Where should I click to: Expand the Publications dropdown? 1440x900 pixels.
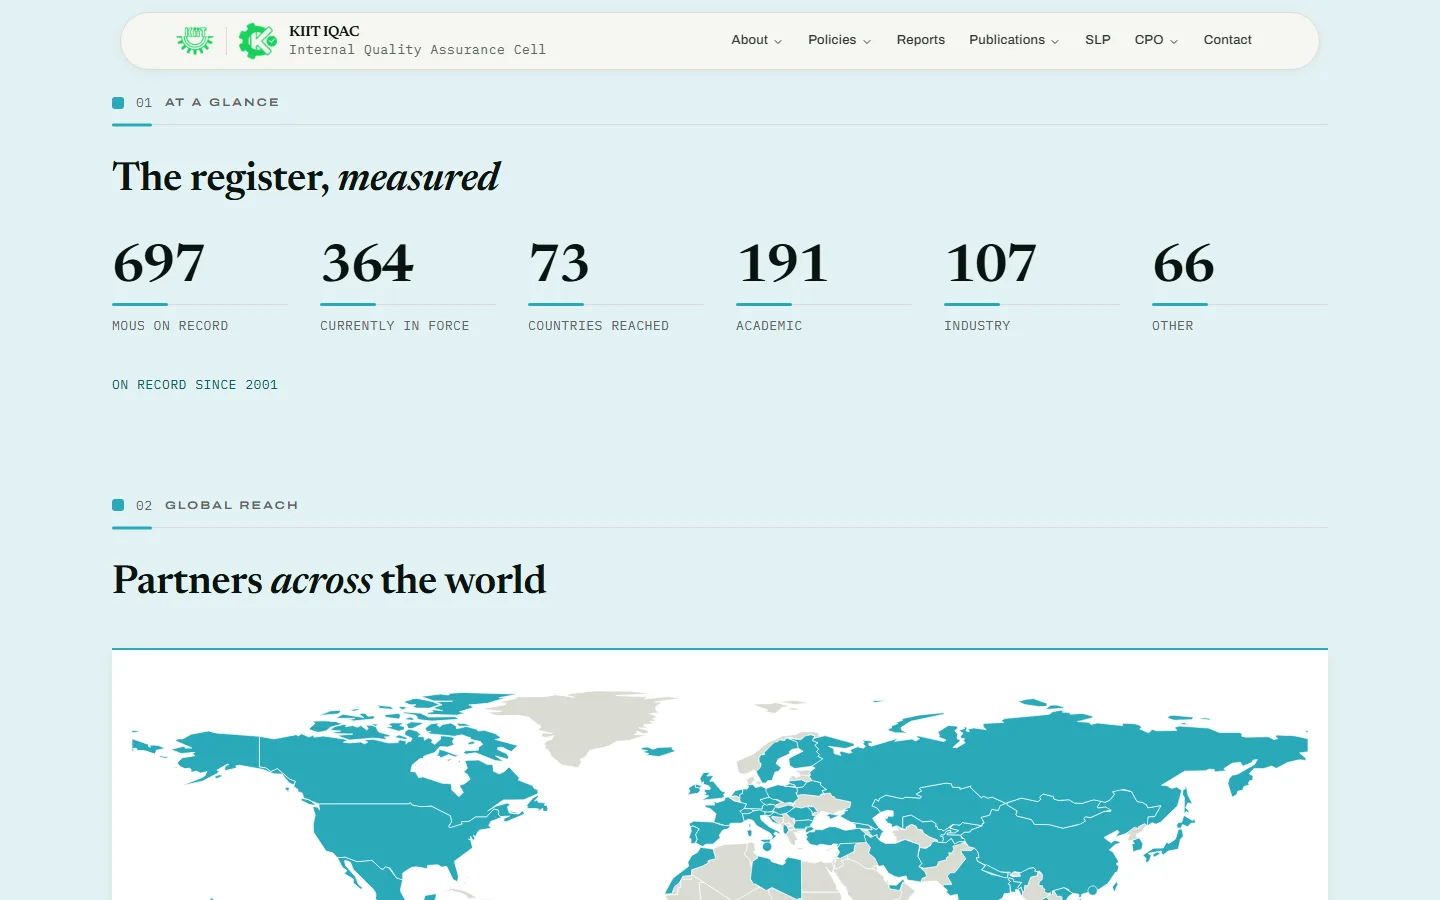pos(1014,40)
